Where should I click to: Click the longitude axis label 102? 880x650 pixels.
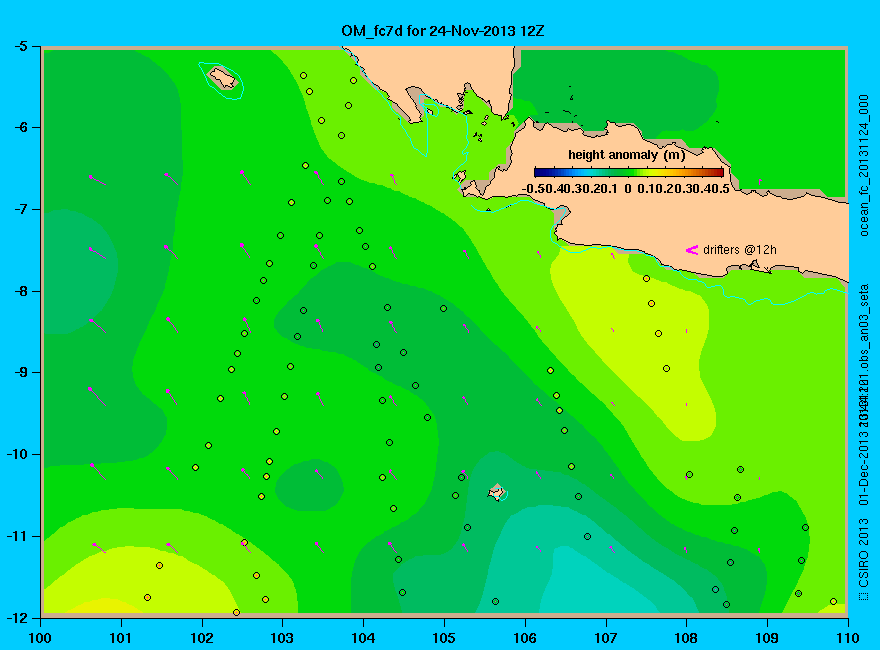pos(201,638)
